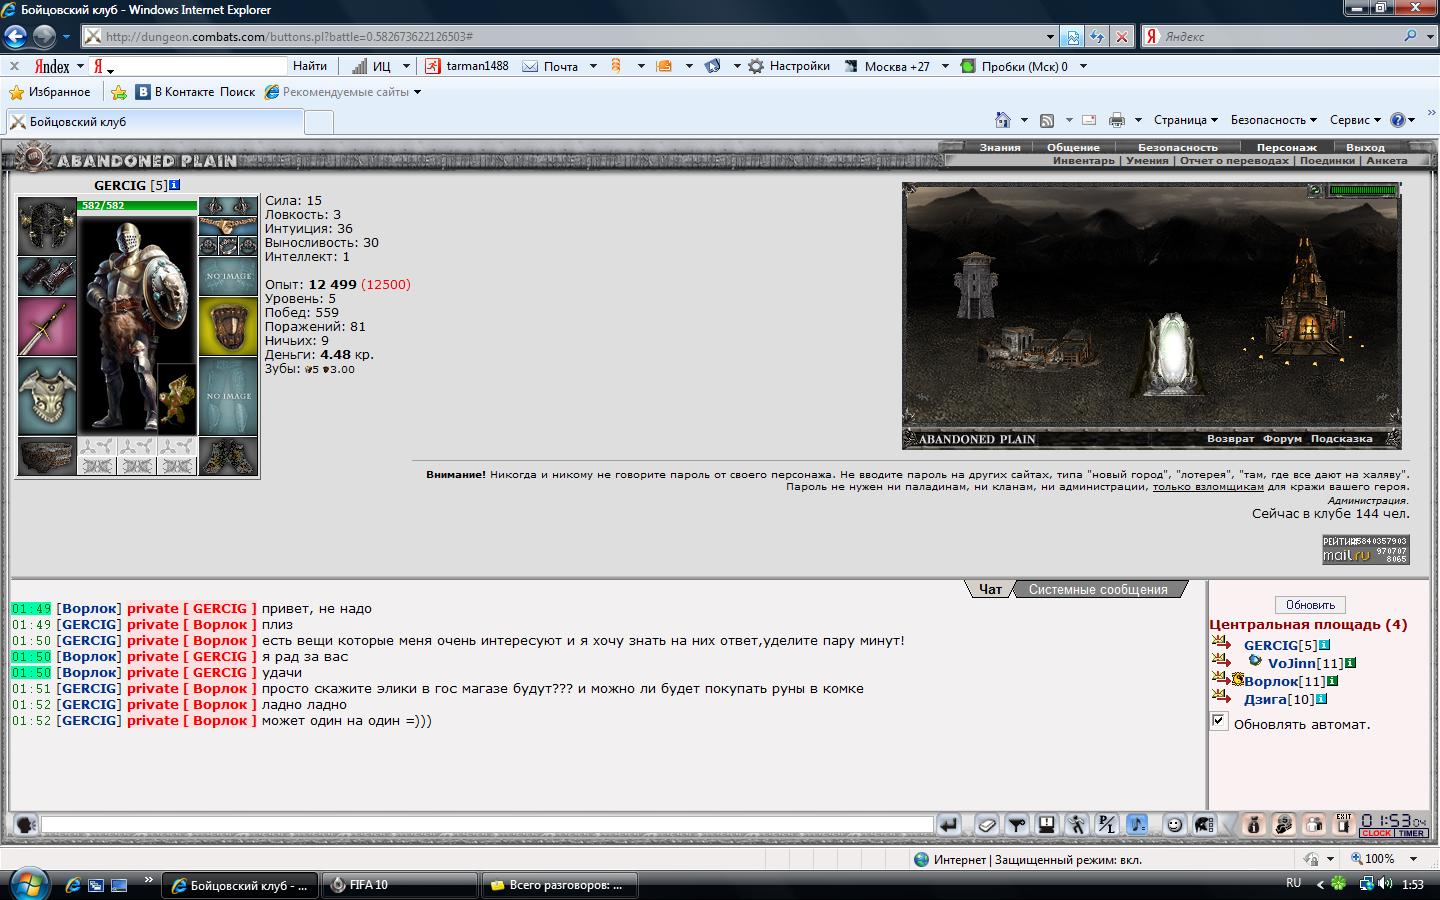The width and height of the screenshot is (1440, 900).
Task: Open info icon next to Дзига[10]
Action: pos(1321,699)
